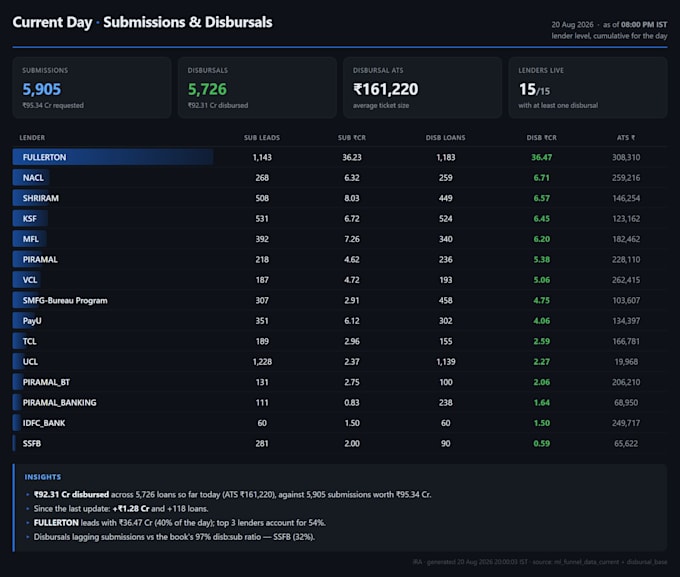Click NACL's ATS value 259,216
This screenshot has width=680, height=577.
(626, 177)
